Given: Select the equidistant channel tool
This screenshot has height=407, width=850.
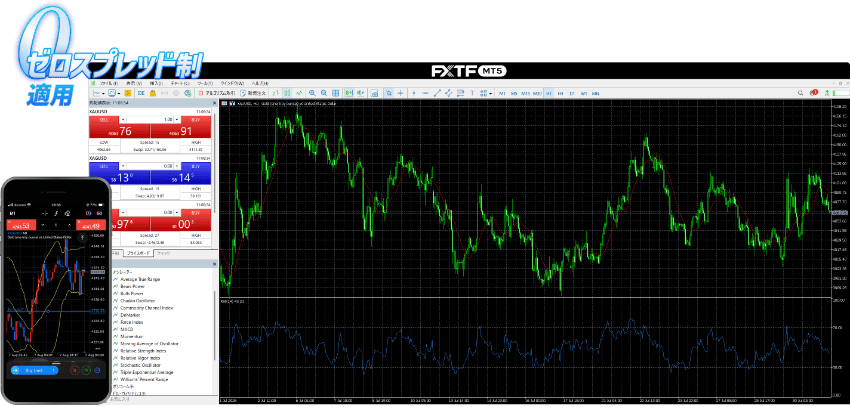Looking at the screenshot, I should tap(449, 93).
